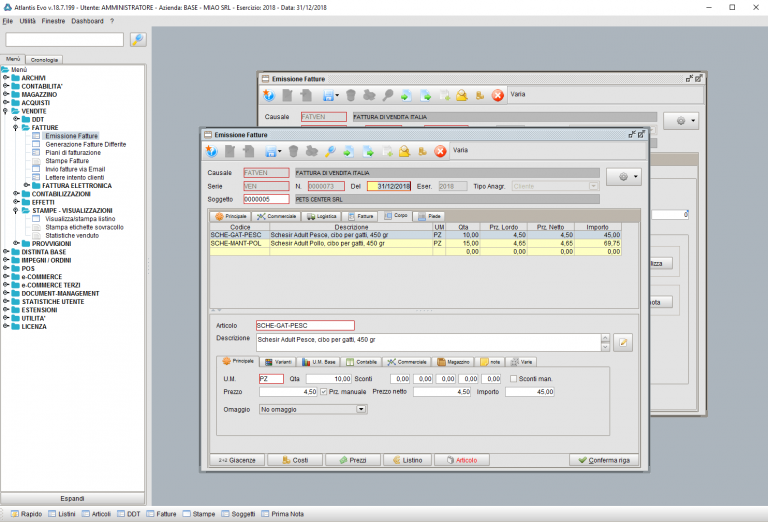Click the save floppy icon in the back Emissione Fatture window

coord(328,95)
